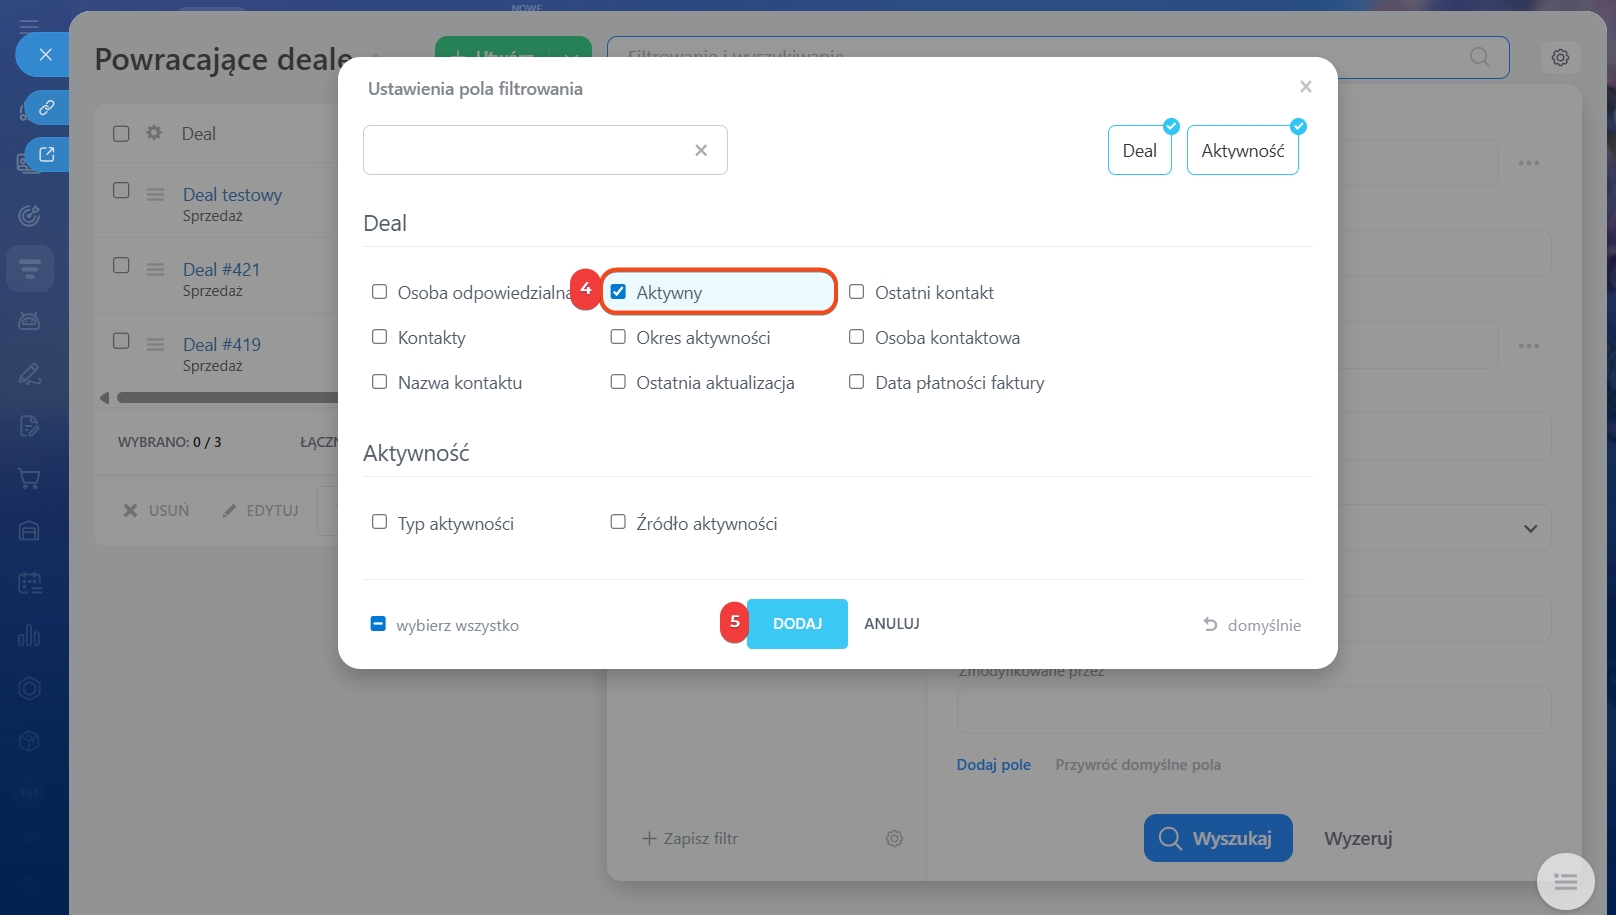Enable the Źródło aktywności checkbox
The image size is (1616, 915).
coord(618,522)
